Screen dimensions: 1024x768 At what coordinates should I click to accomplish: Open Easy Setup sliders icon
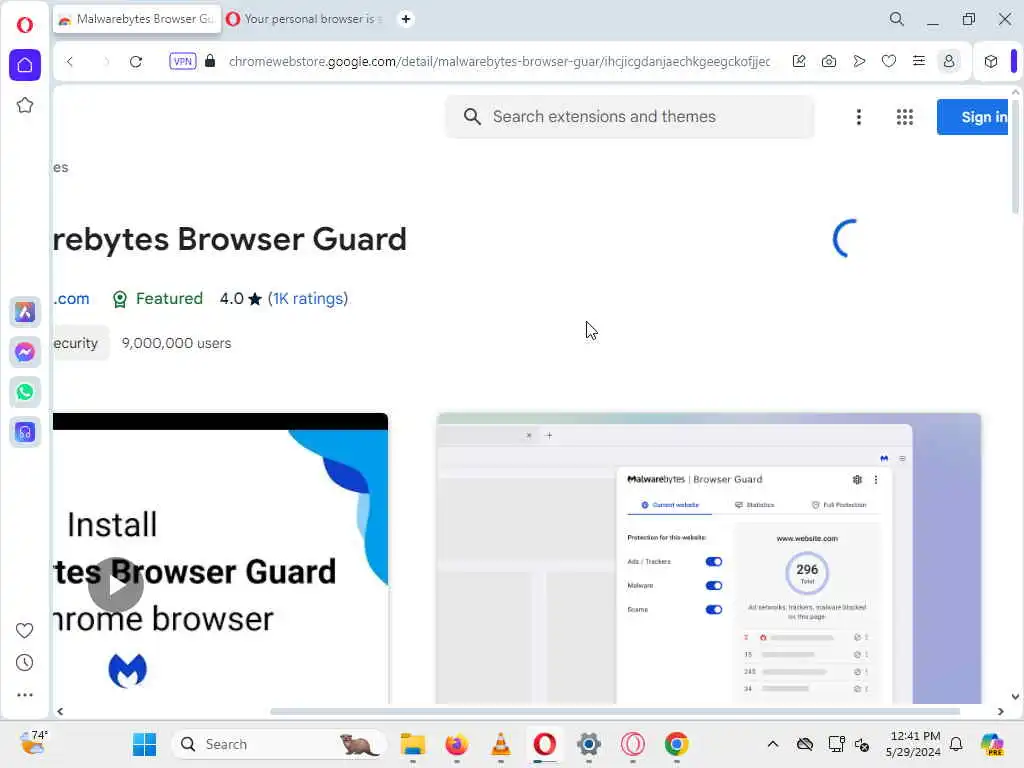919,61
